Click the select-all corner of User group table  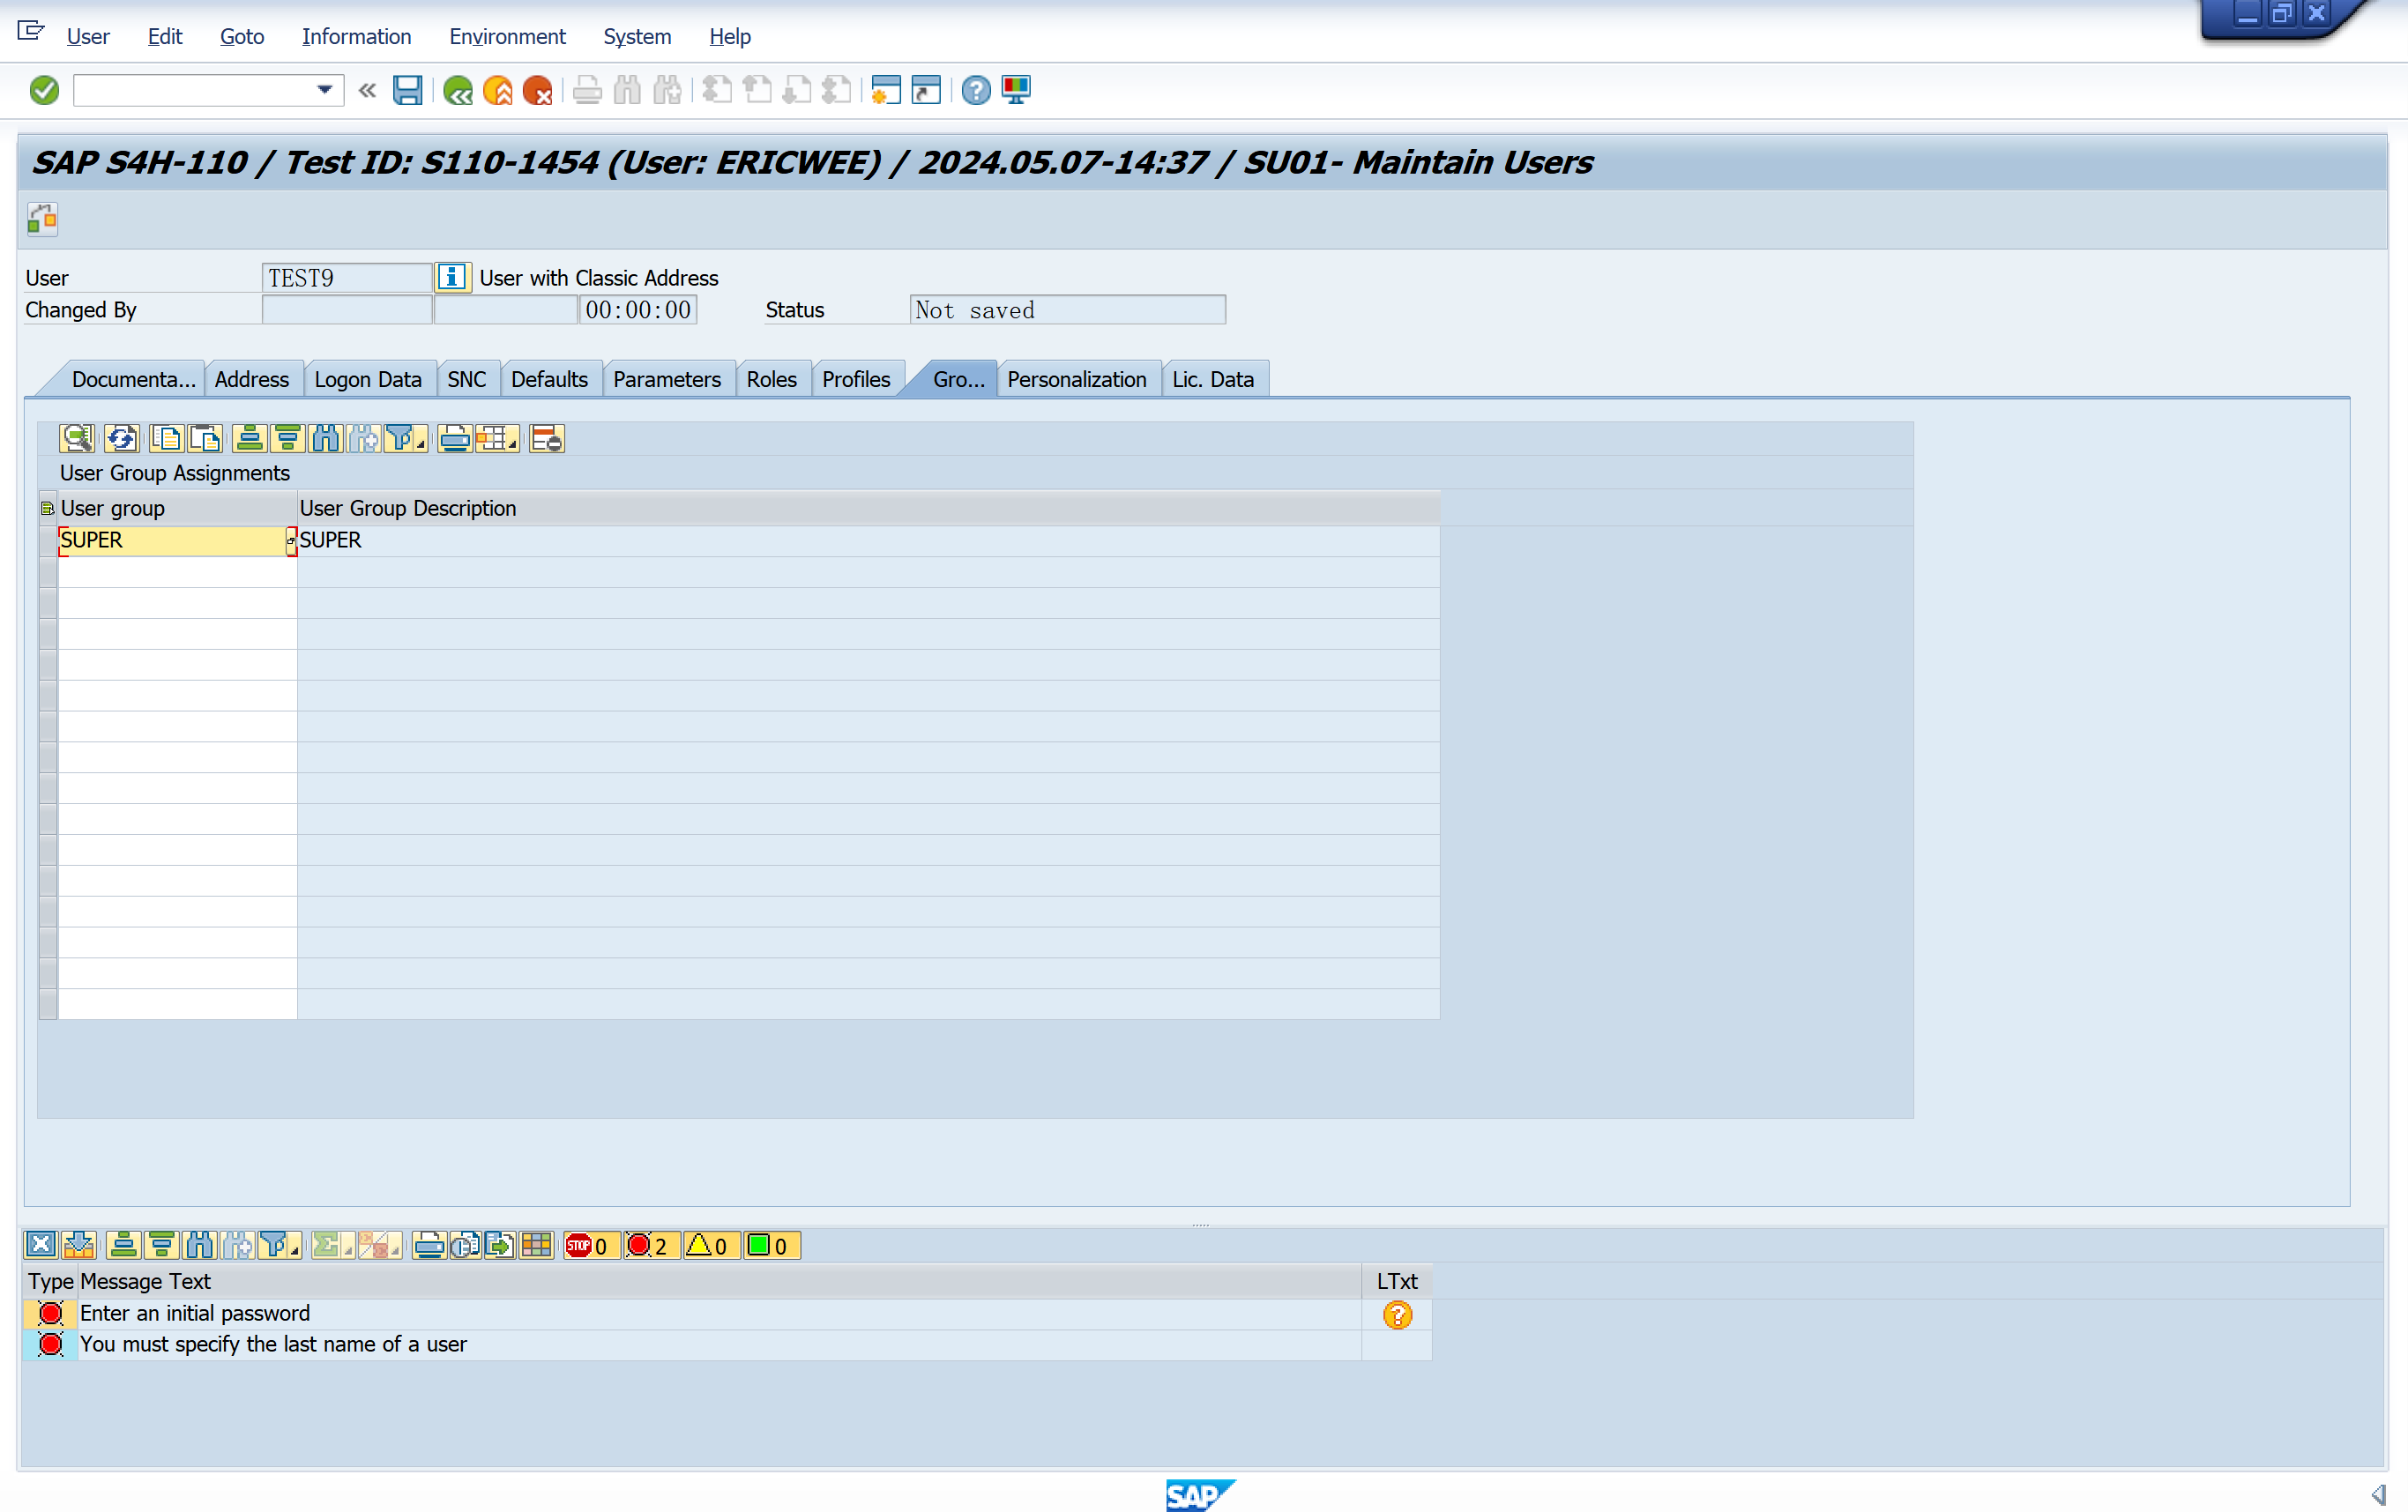click(x=47, y=508)
